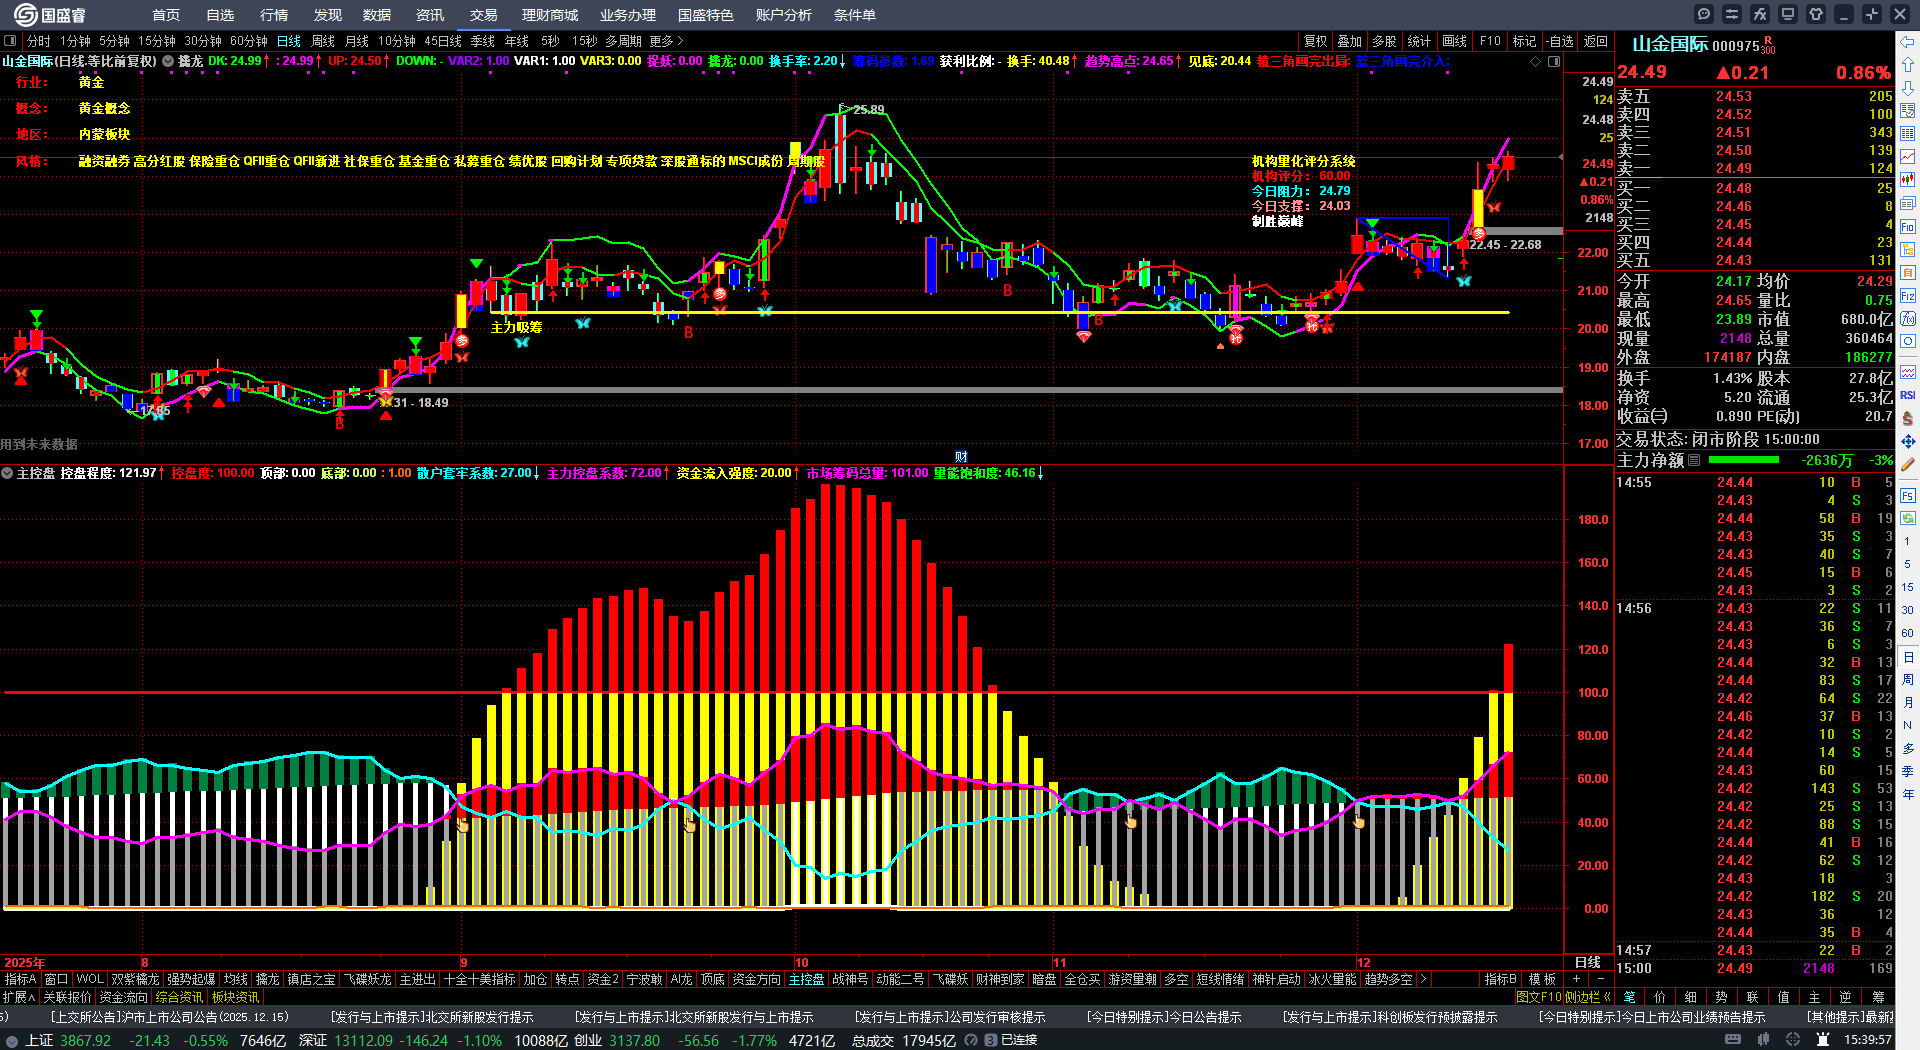
Task: Switch to the 资金方向 indicator tab
Action: (x=756, y=979)
